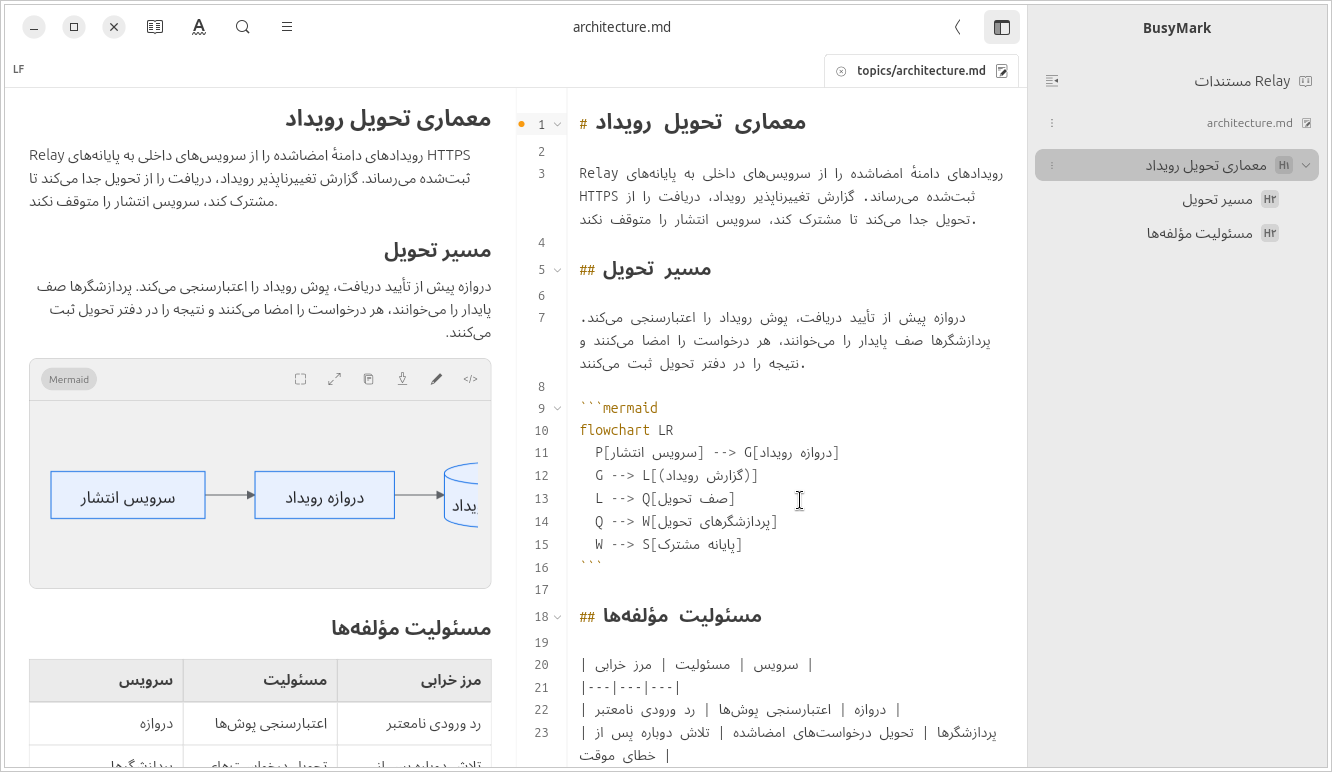The image size is (1332, 772).
Task: Click the Q --> W code line in editor
Action: click(x=686, y=522)
